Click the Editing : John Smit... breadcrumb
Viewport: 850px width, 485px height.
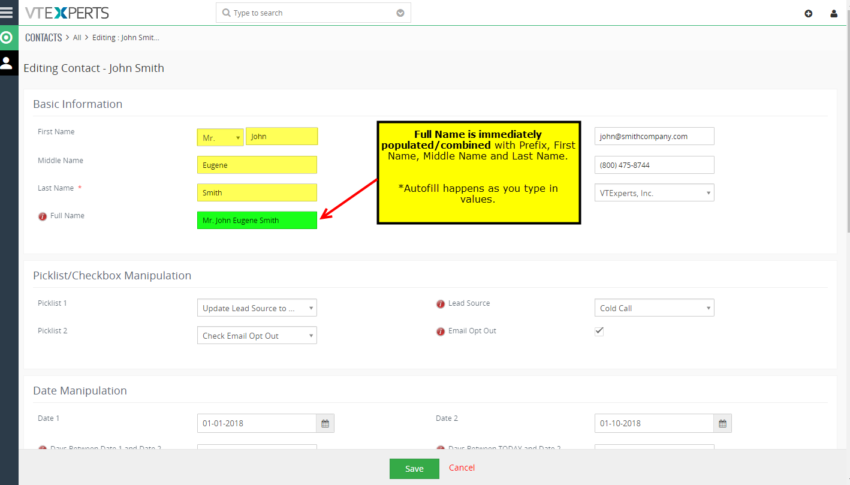tap(126, 37)
